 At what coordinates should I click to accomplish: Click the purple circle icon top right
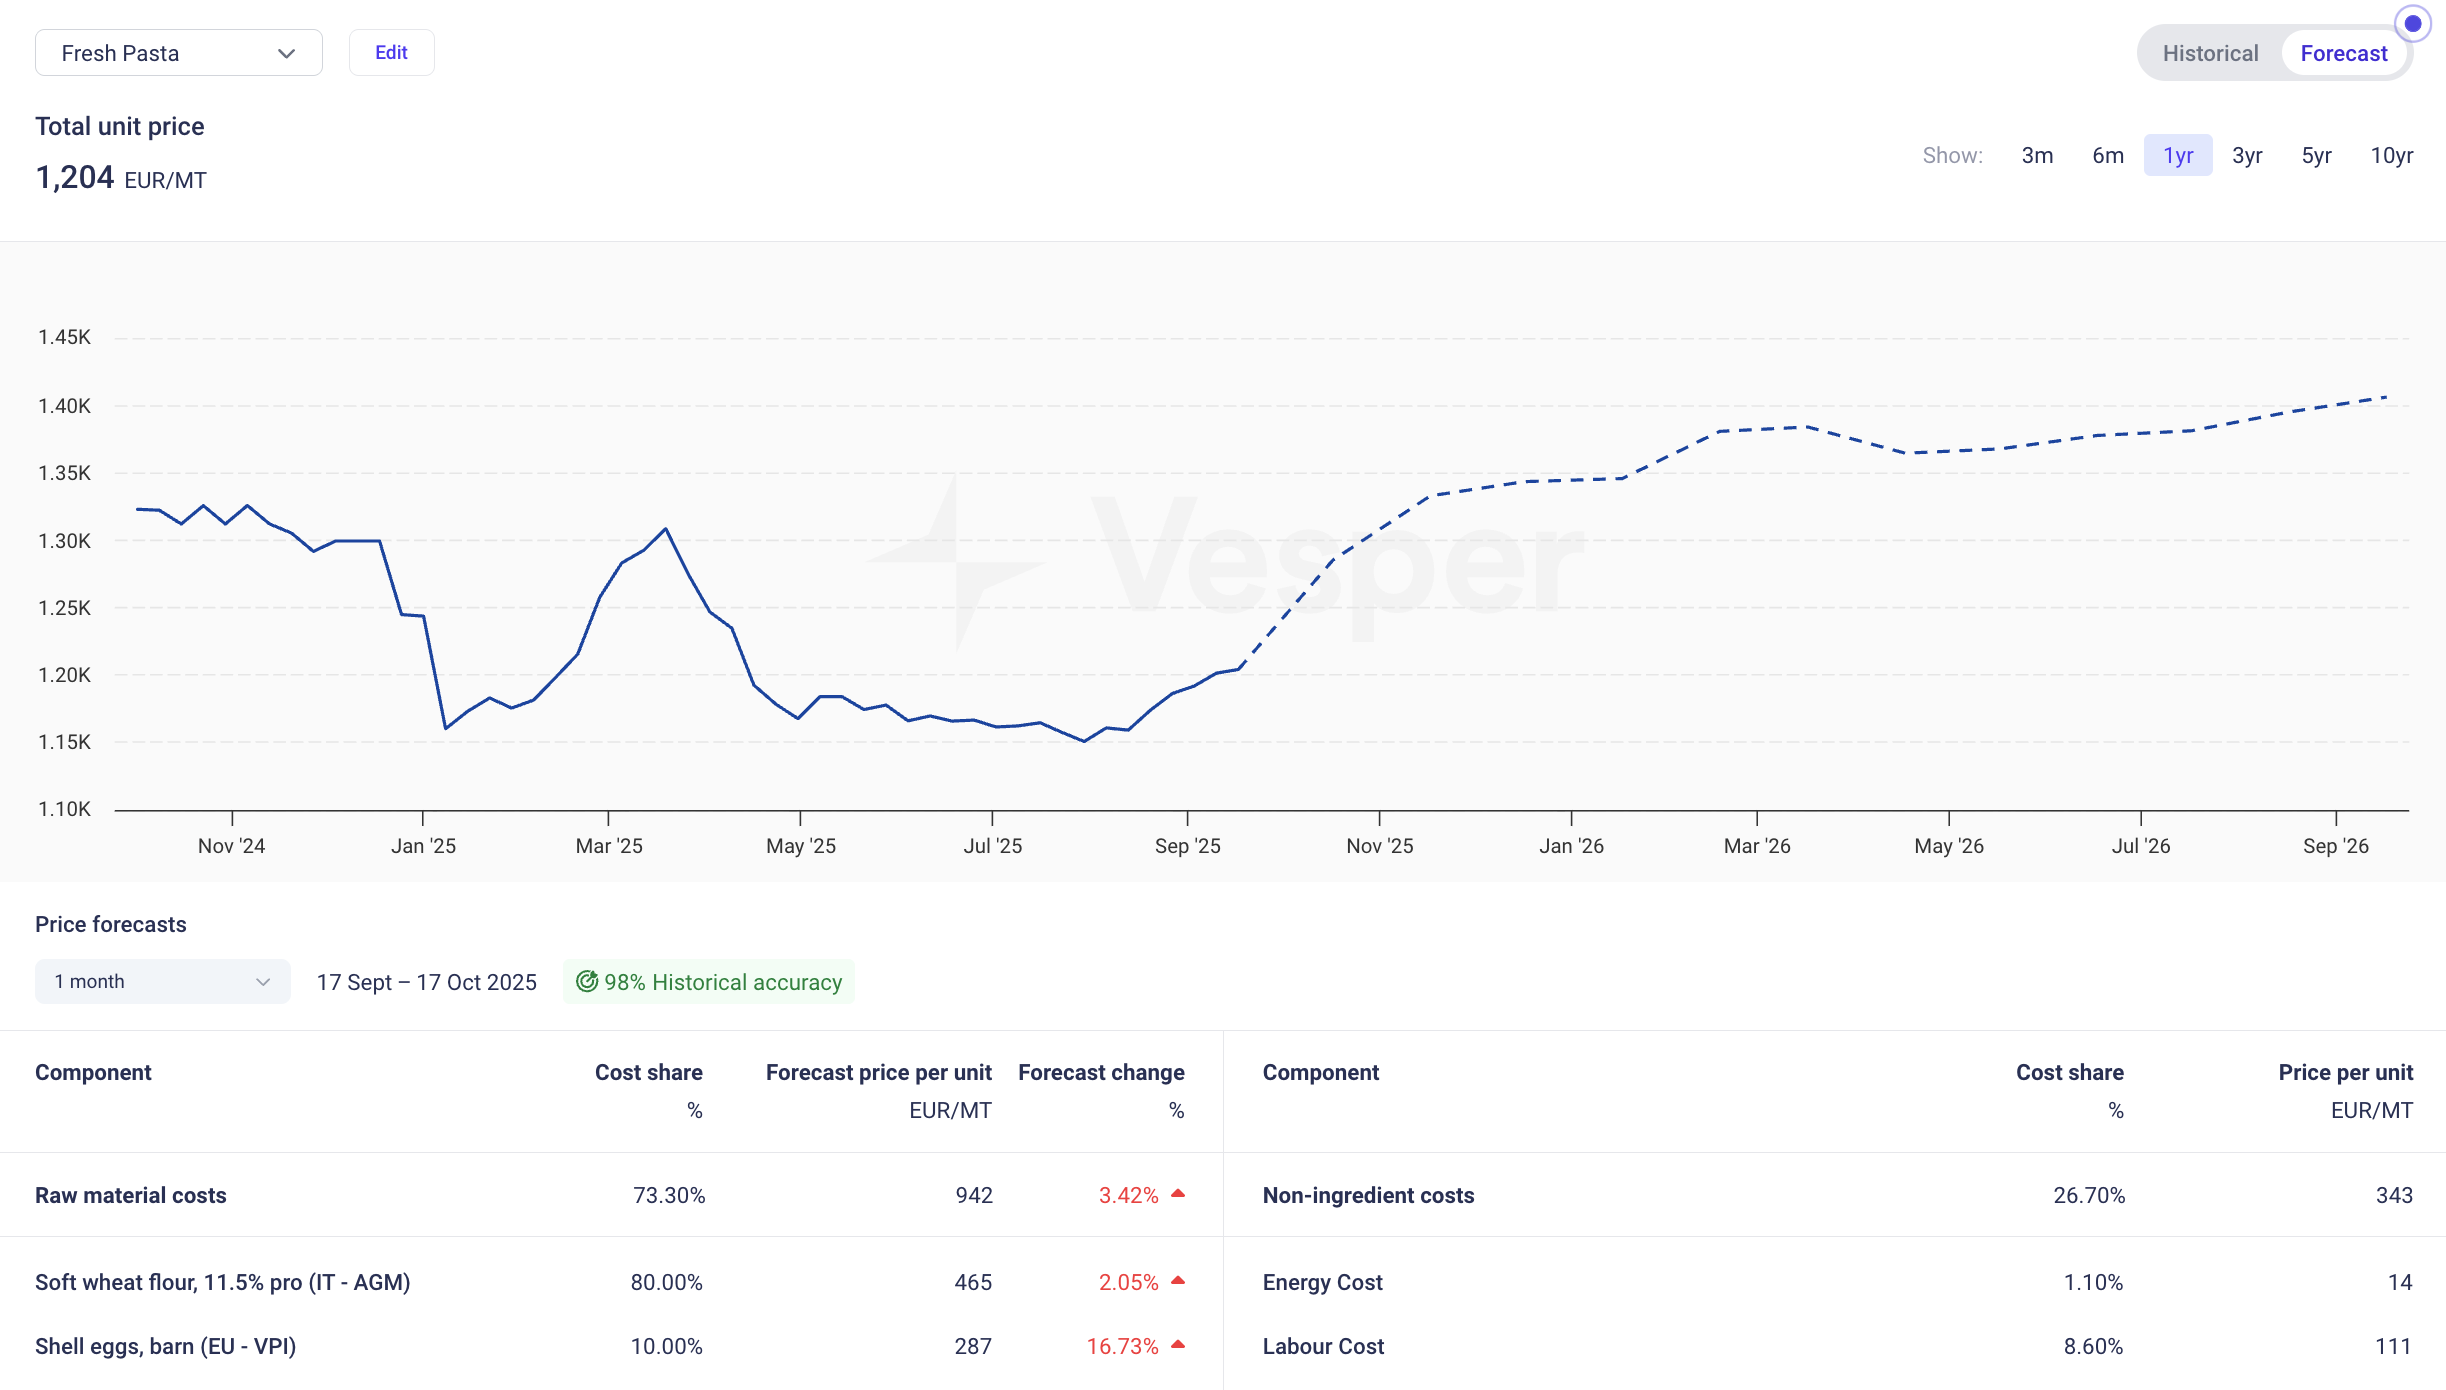(x=2412, y=23)
